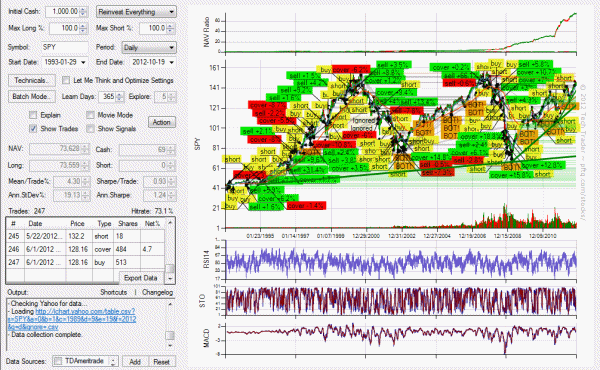Click the 'sell +5.8%' green trade label
600x370 pixels.
tap(534, 64)
